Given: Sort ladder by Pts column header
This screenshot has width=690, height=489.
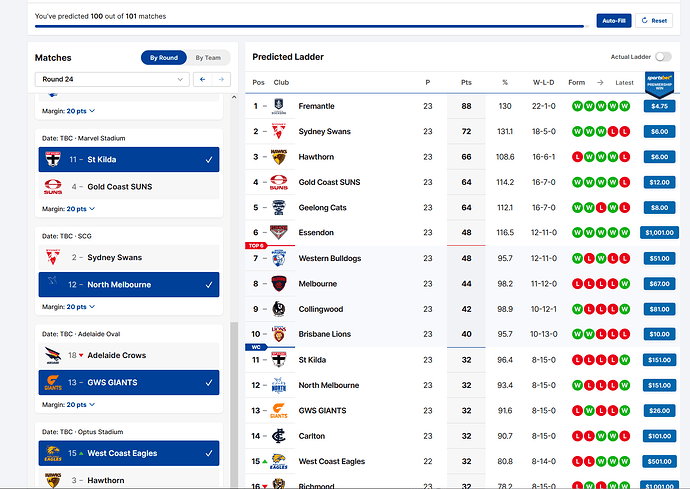Looking at the screenshot, I should (x=466, y=82).
